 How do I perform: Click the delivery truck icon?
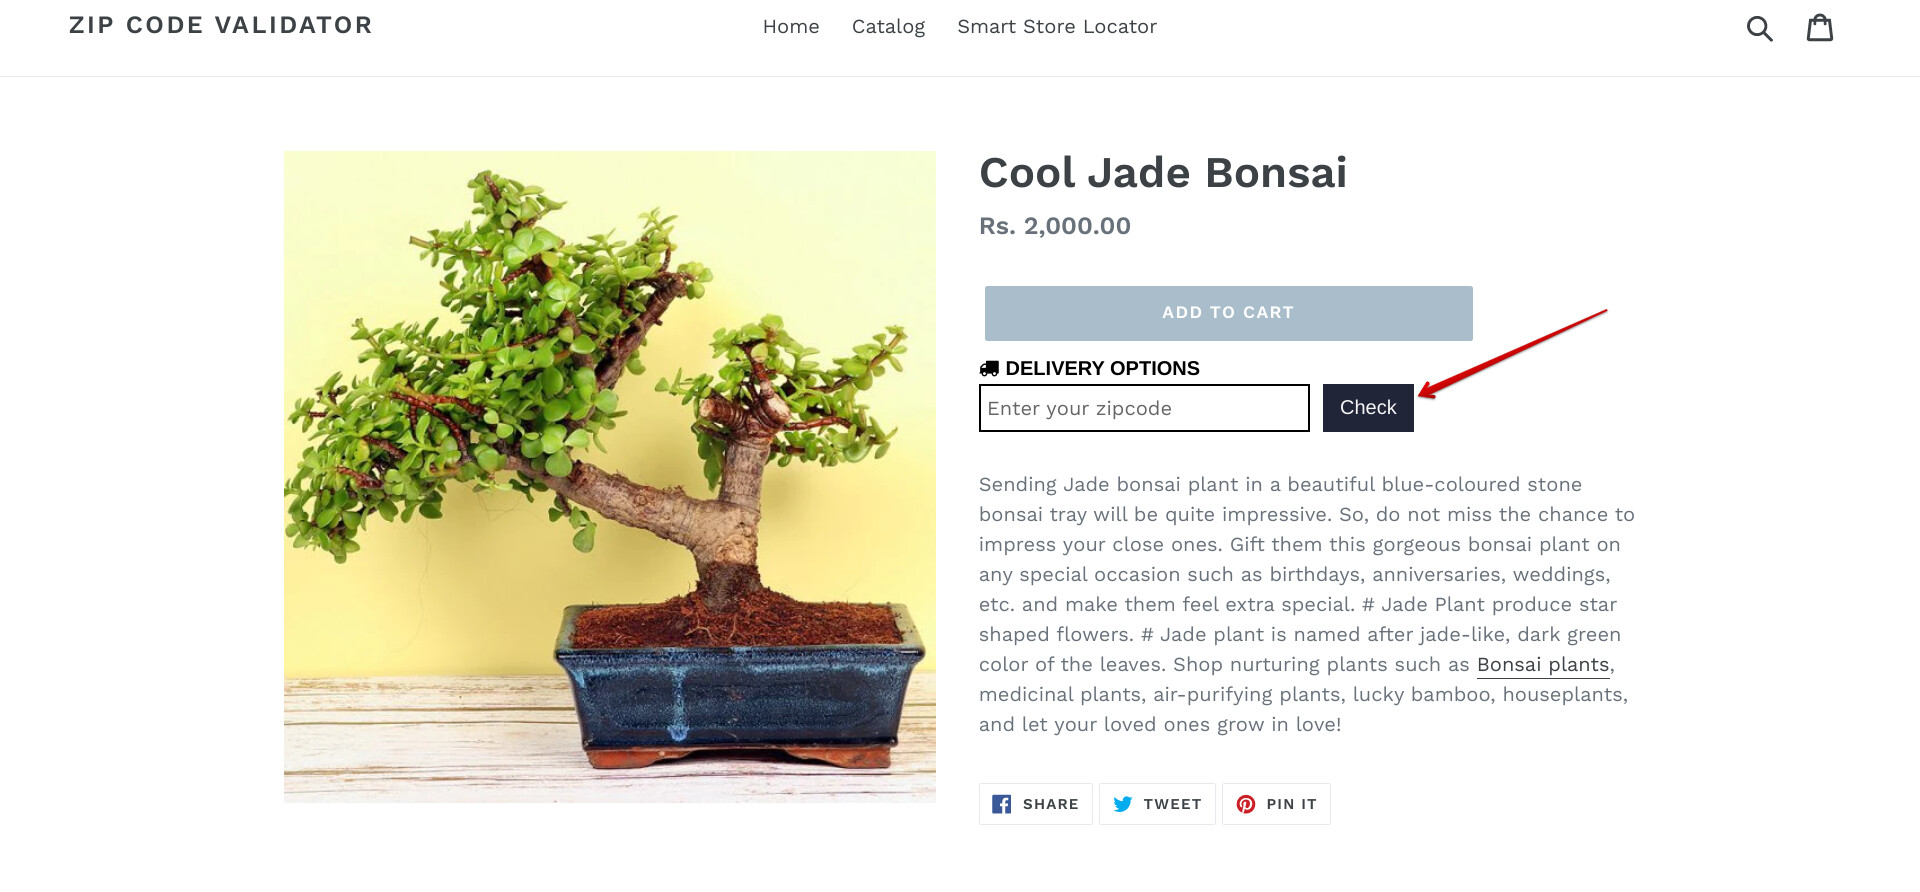(x=989, y=369)
